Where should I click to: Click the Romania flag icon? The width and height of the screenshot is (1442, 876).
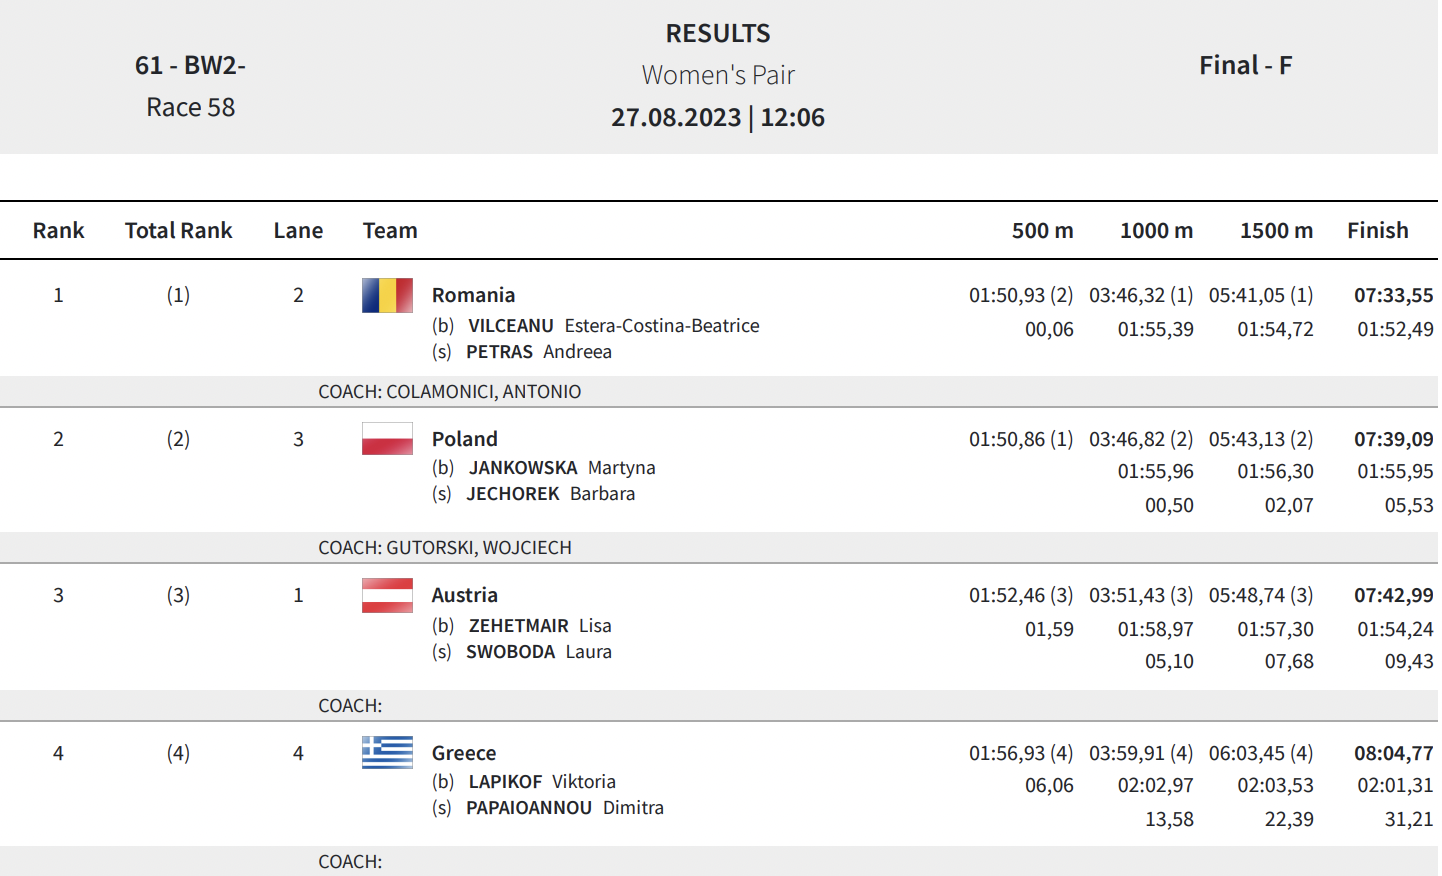coord(387,296)
